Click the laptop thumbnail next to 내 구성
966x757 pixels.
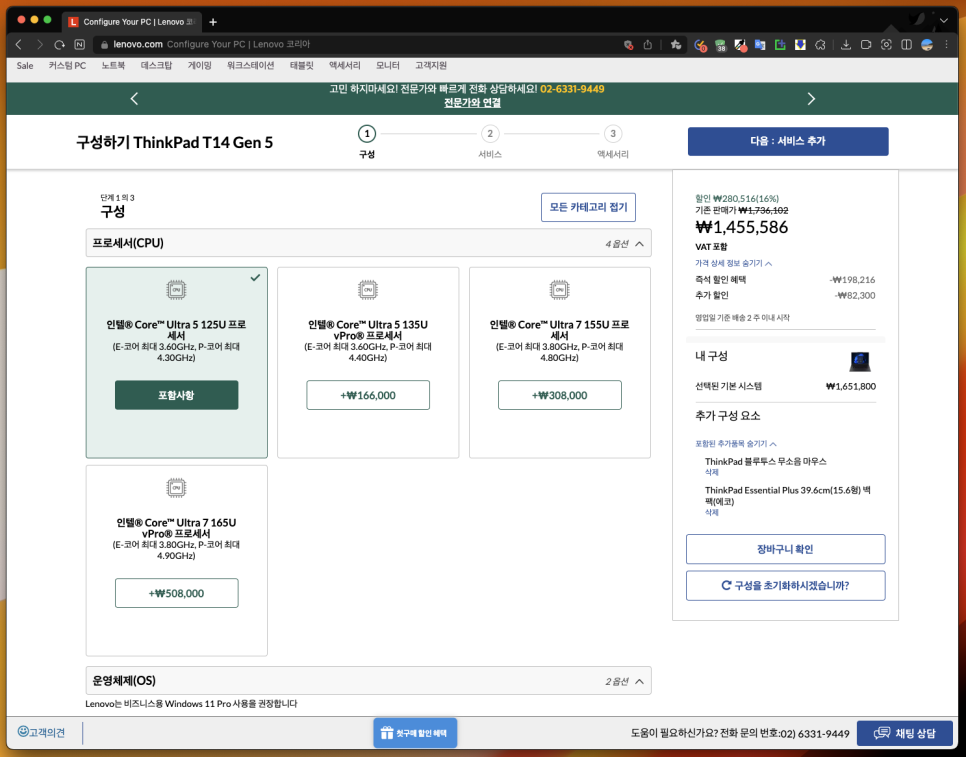tap(859, 361)
